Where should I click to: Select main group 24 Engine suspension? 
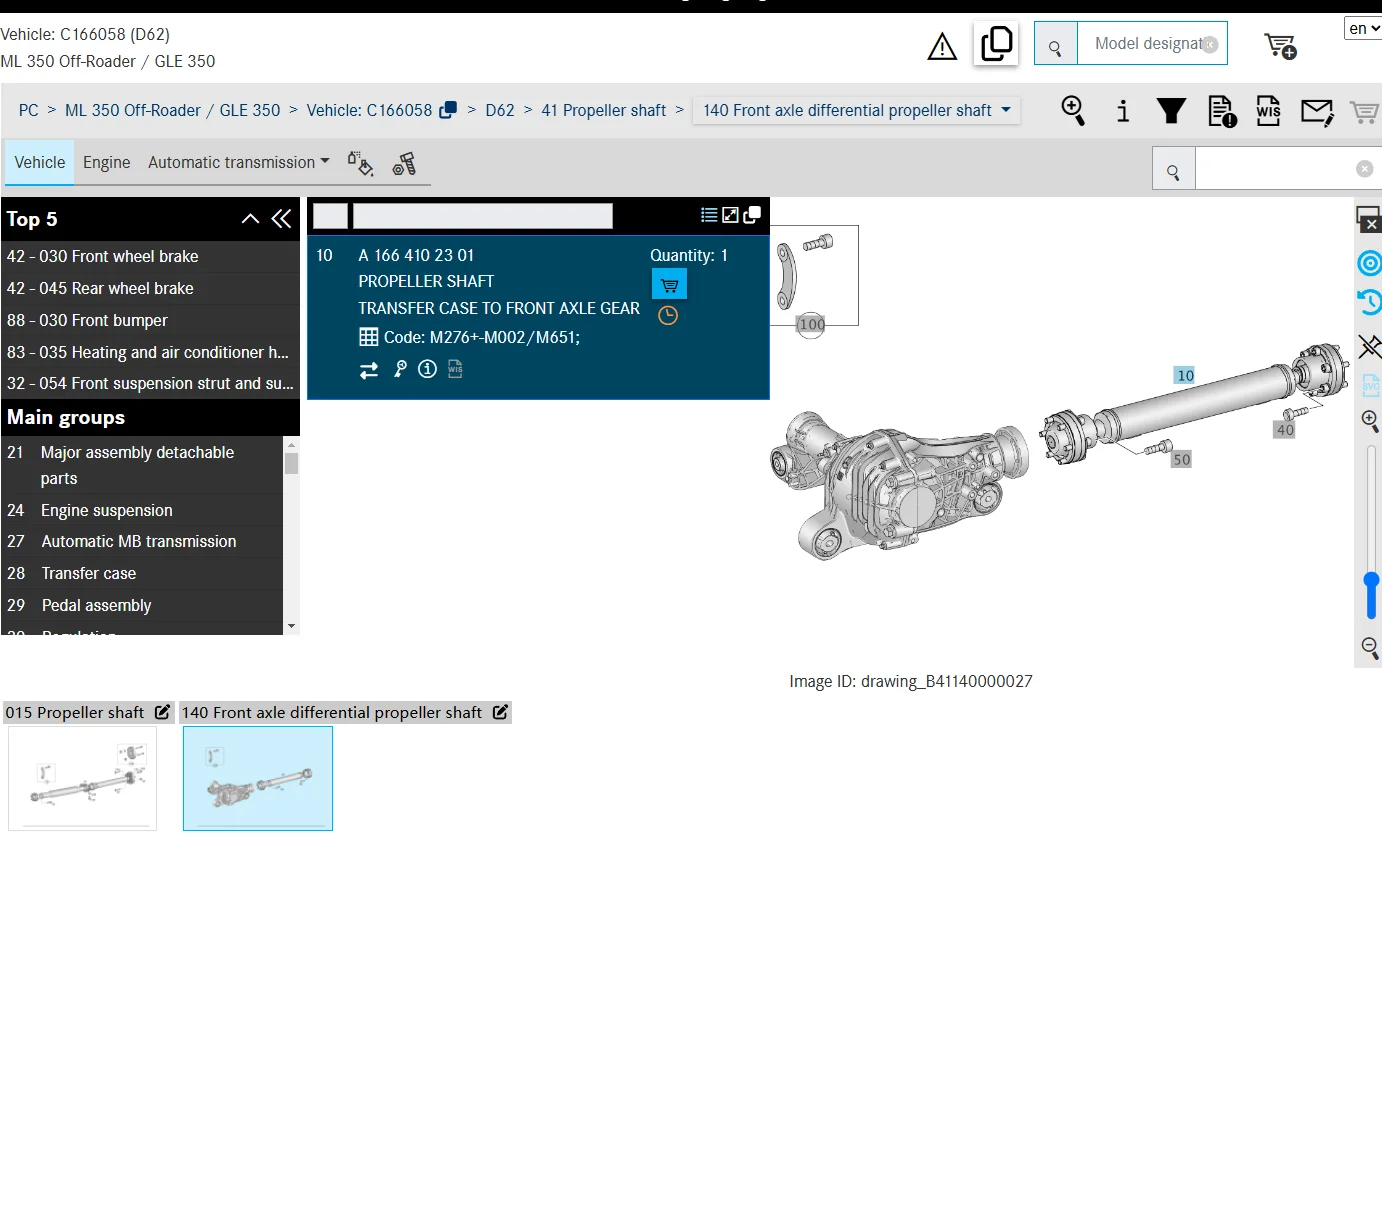(142, 510)
